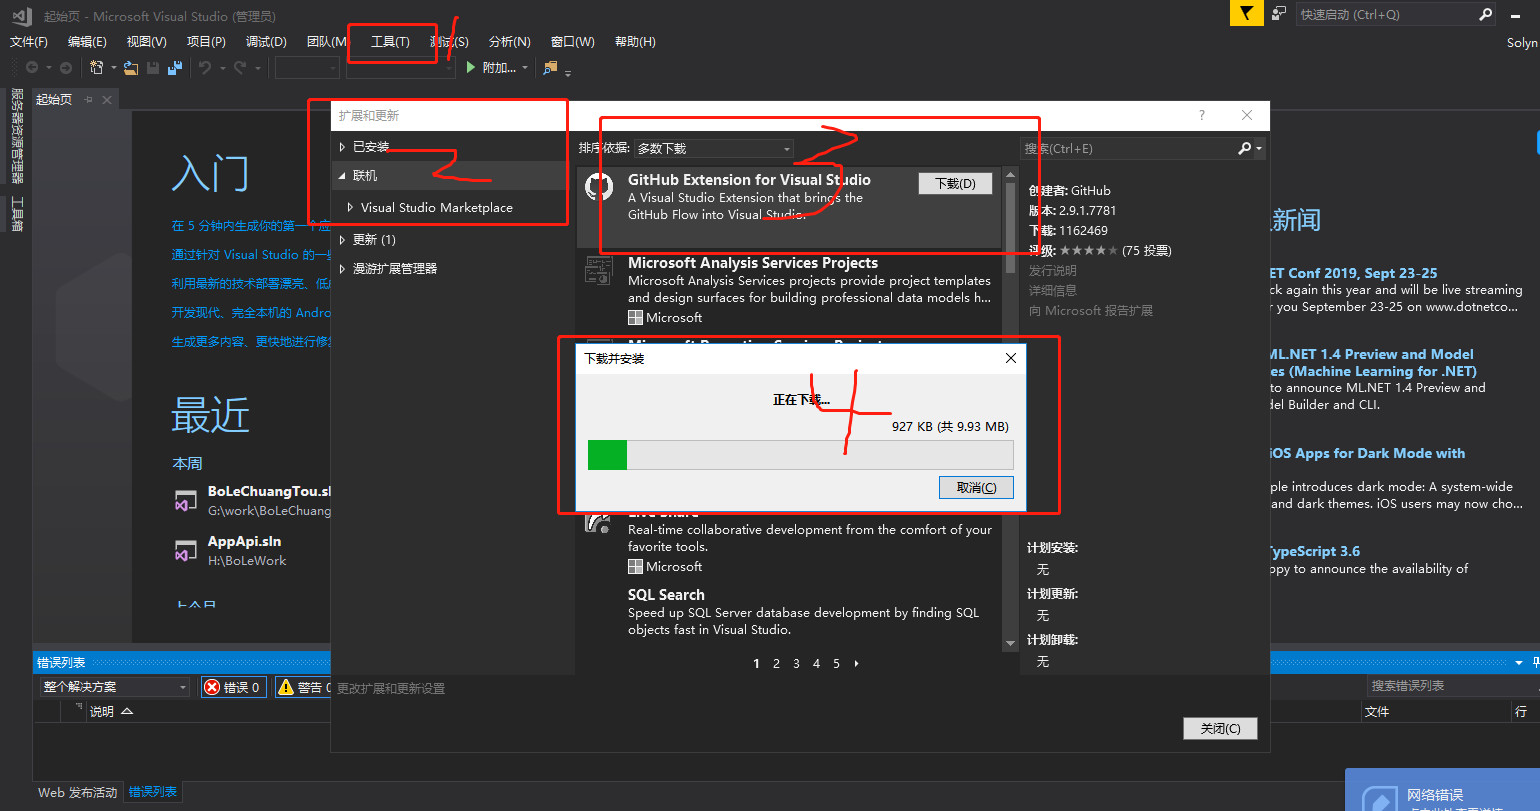1540x811 pixels.
Task: Click the save toolbar icon
Action: tap(153, 68)
